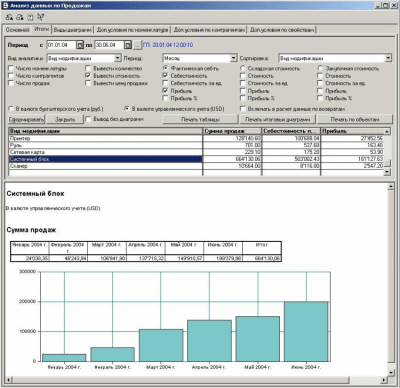Switch to the Основной tab
This screenshot has height=388, width=400.
click(x=18, y=30)
